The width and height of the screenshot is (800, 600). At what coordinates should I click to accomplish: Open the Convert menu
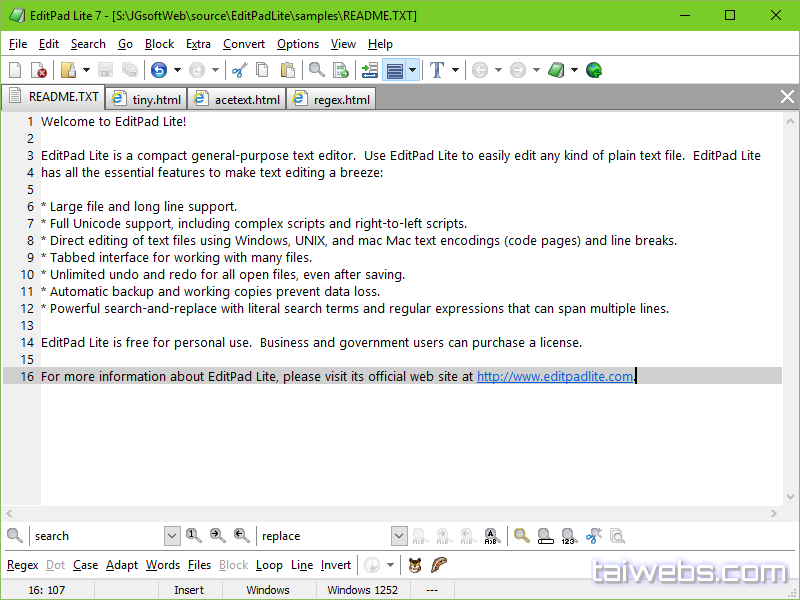click(x=244, y=44)
